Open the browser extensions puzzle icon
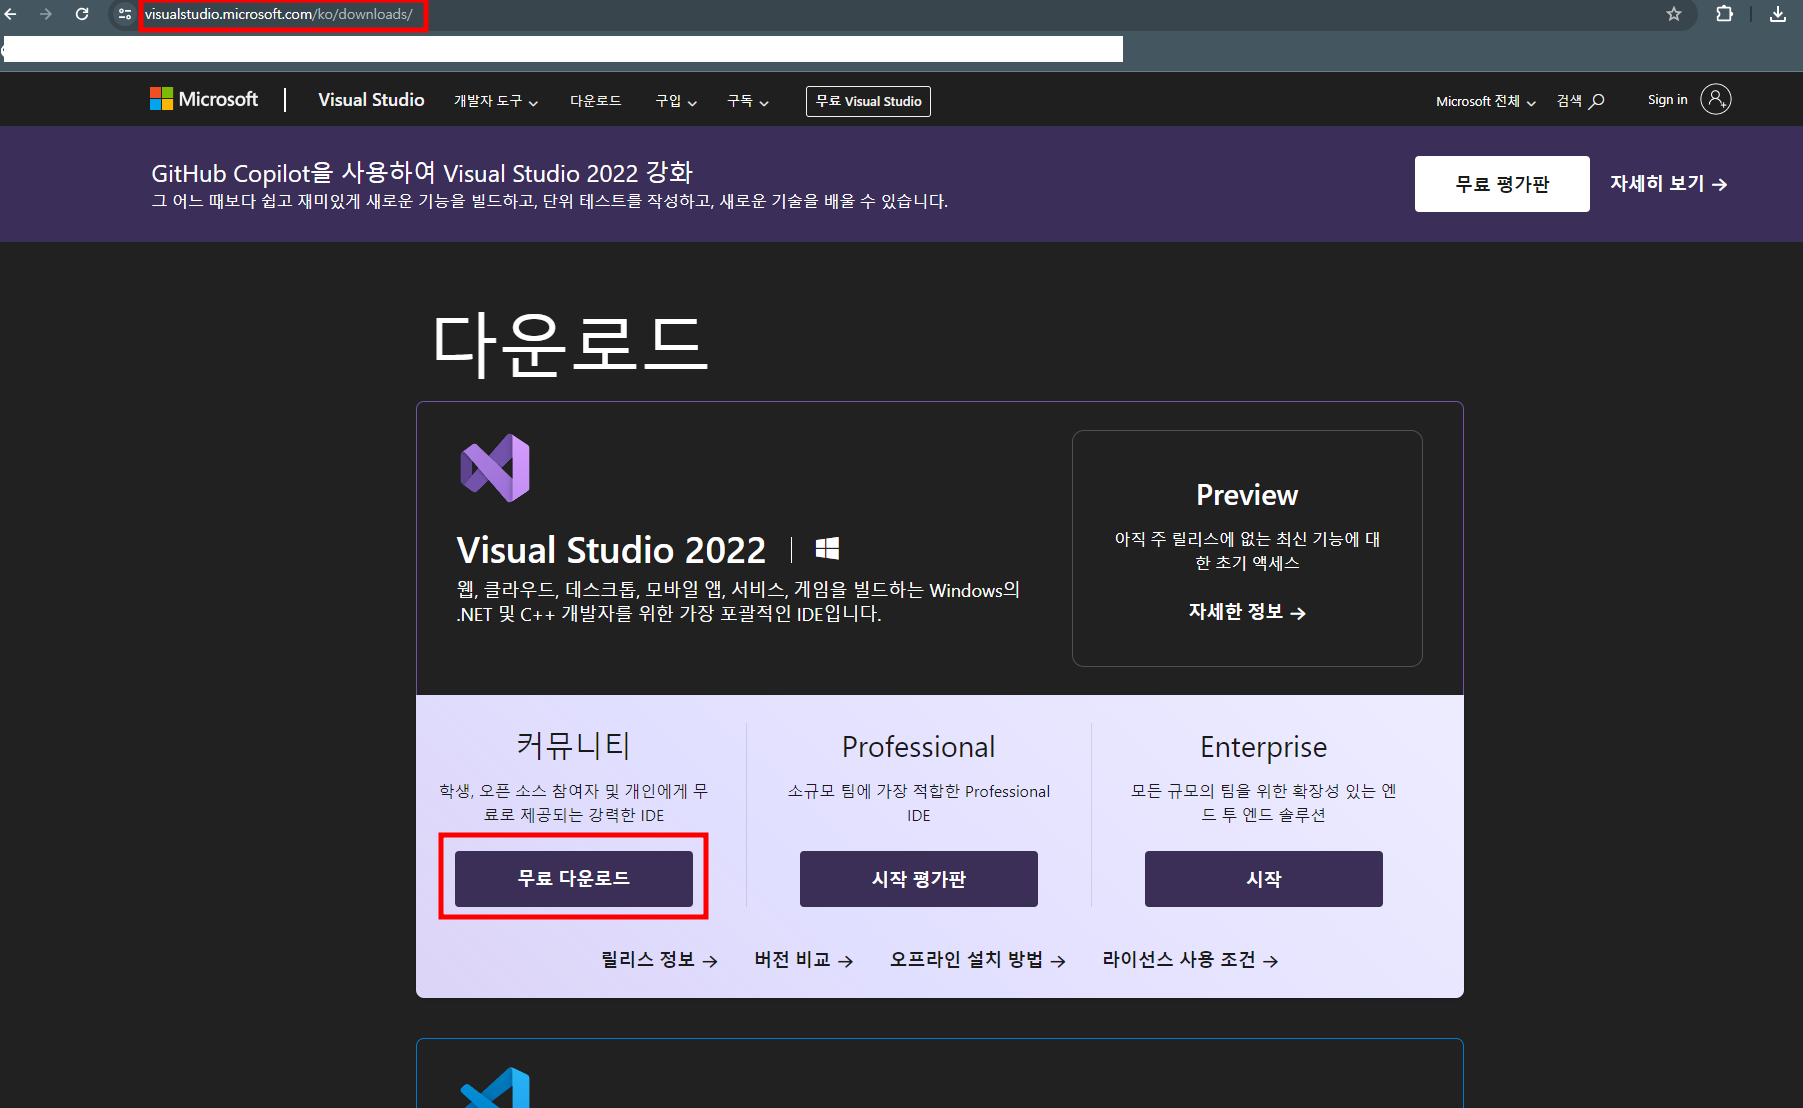The image size is (1803, 1108). pyautogui.click(x=1725, y=14)
